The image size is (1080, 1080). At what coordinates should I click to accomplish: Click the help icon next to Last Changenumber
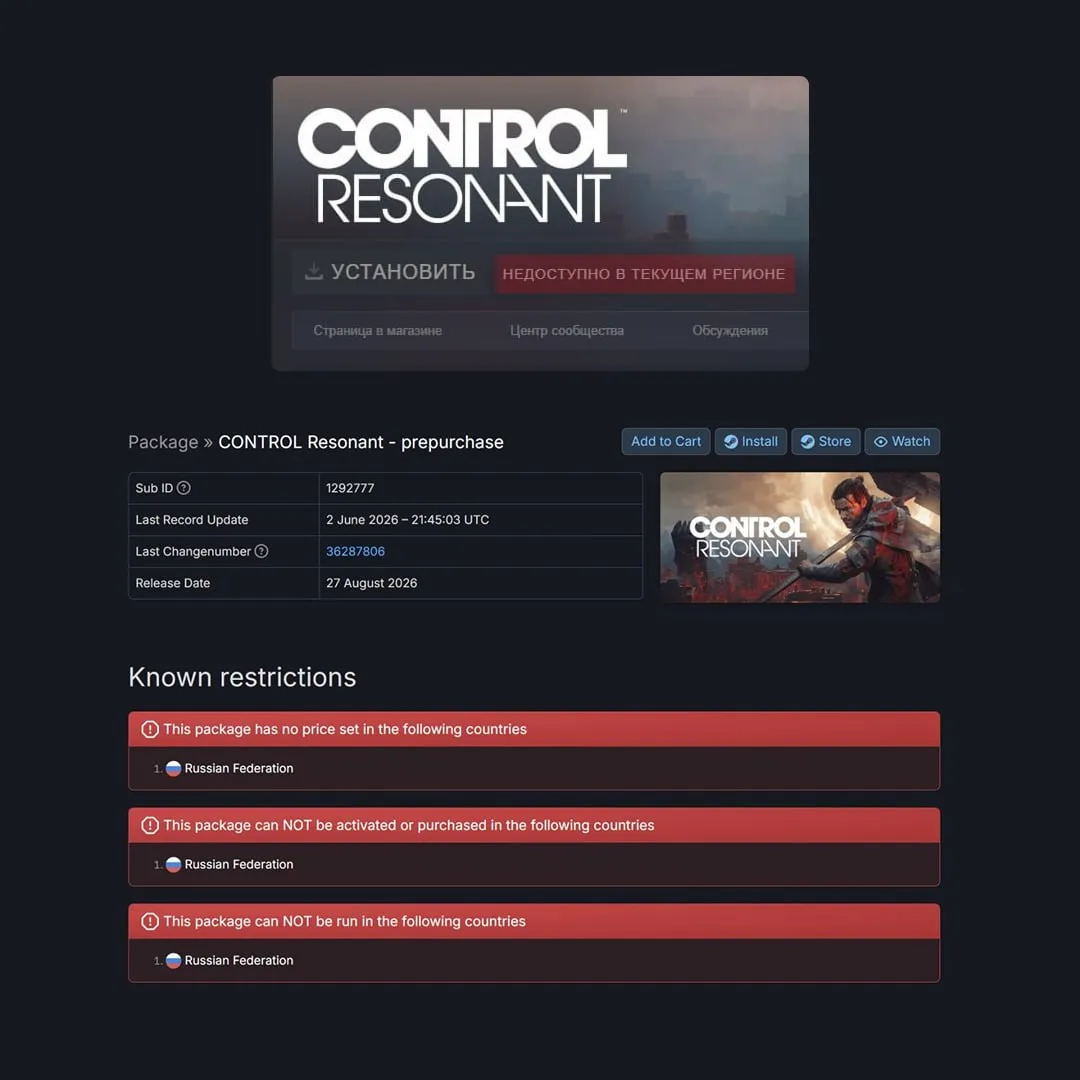(x=261, y=551)
